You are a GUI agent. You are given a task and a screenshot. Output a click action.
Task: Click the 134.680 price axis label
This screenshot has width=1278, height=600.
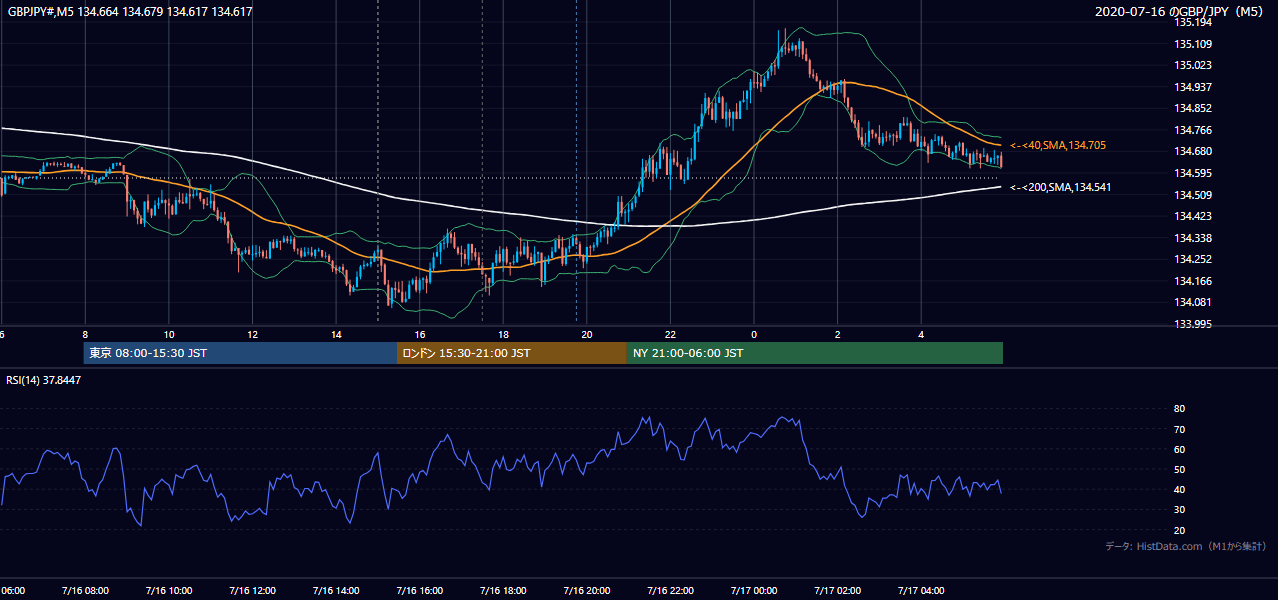click(1193, 152)
